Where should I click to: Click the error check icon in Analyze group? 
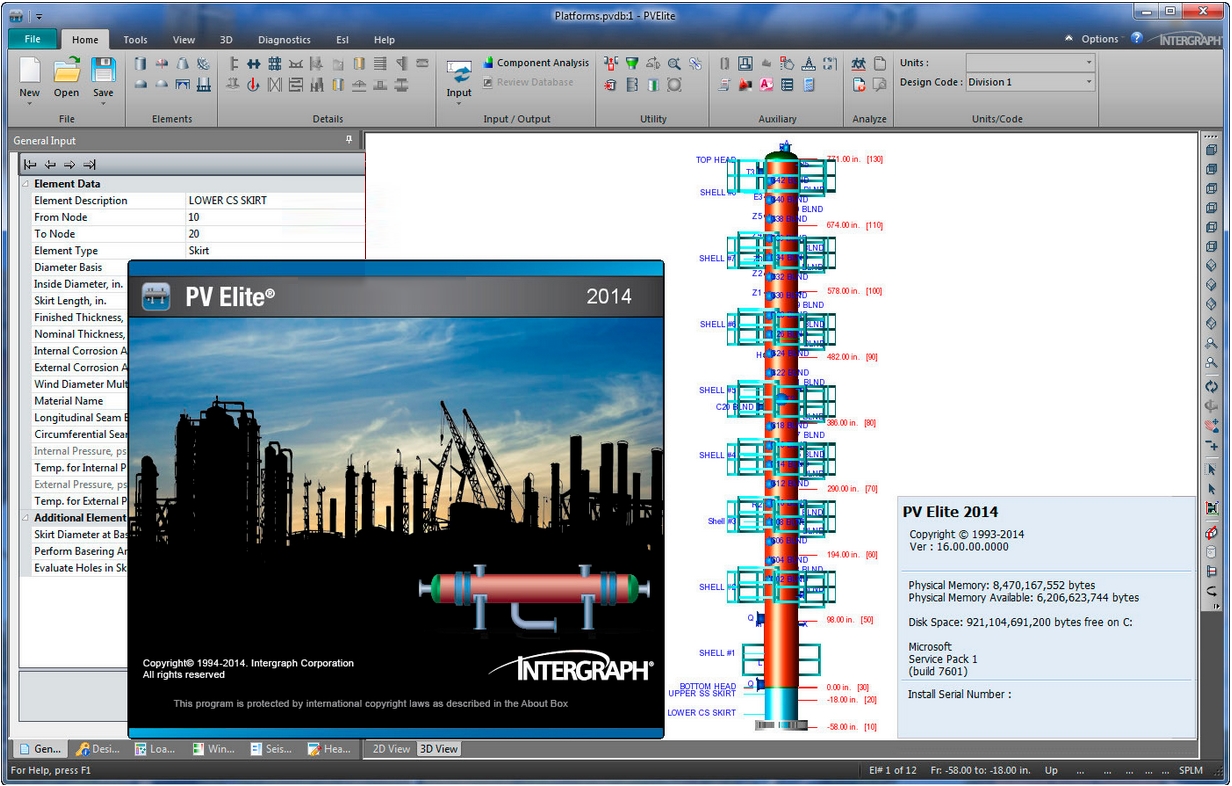click(859, 85)
